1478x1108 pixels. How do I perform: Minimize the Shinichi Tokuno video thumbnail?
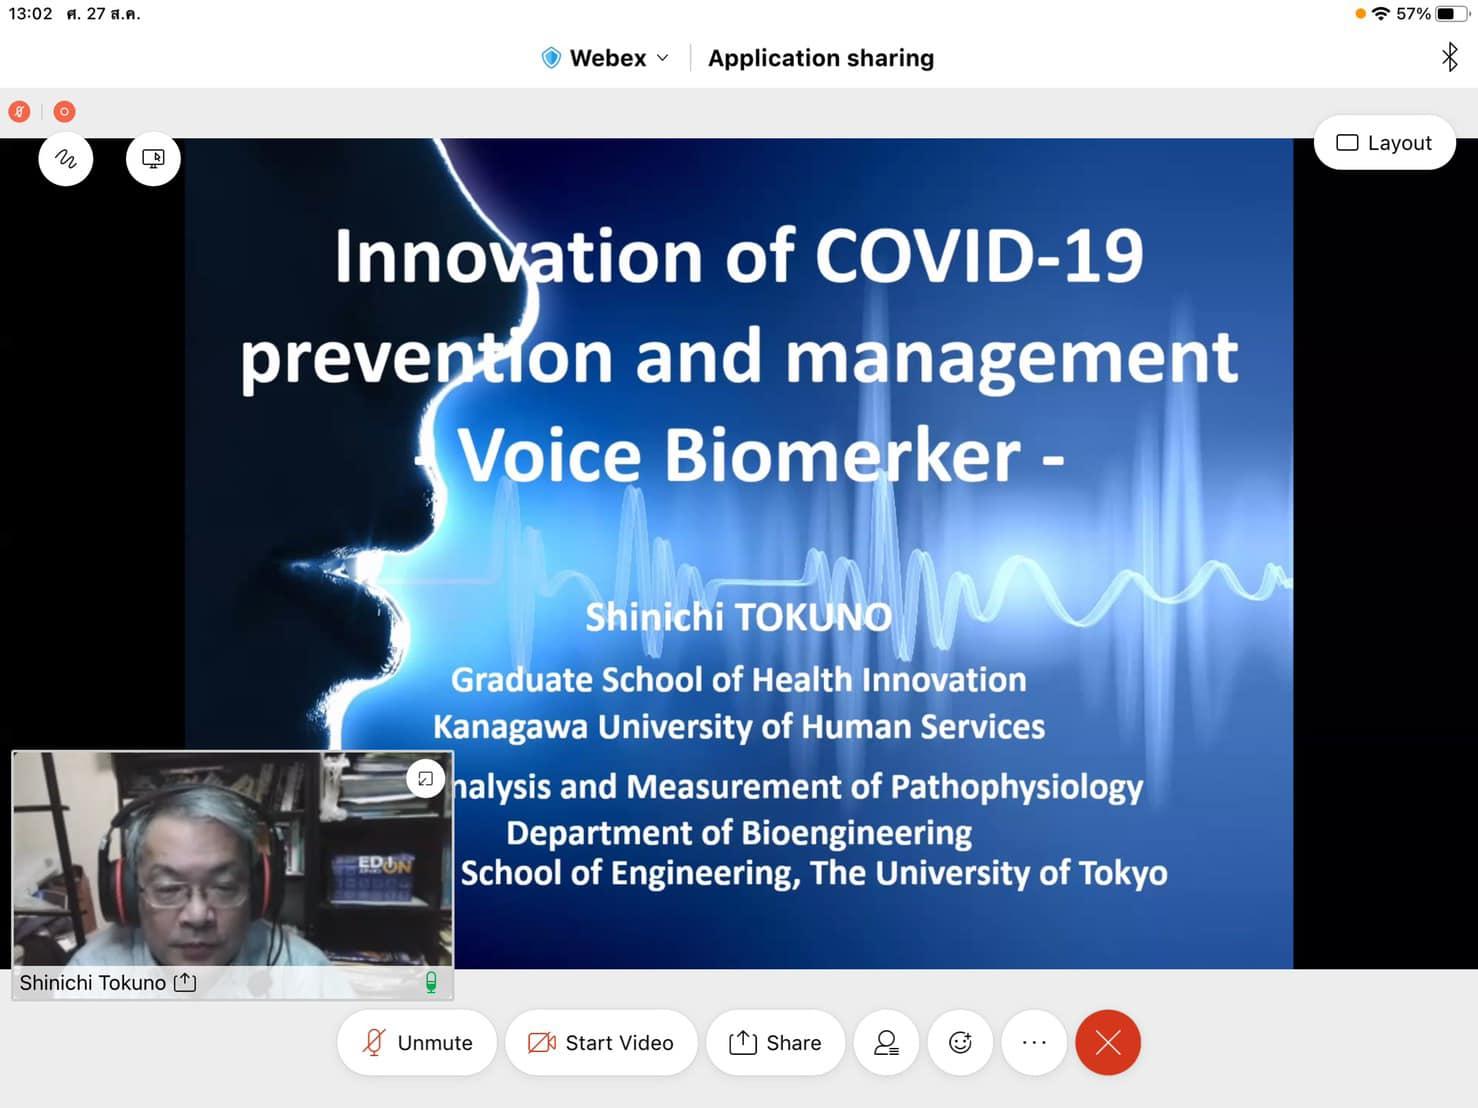click(425, 778)
